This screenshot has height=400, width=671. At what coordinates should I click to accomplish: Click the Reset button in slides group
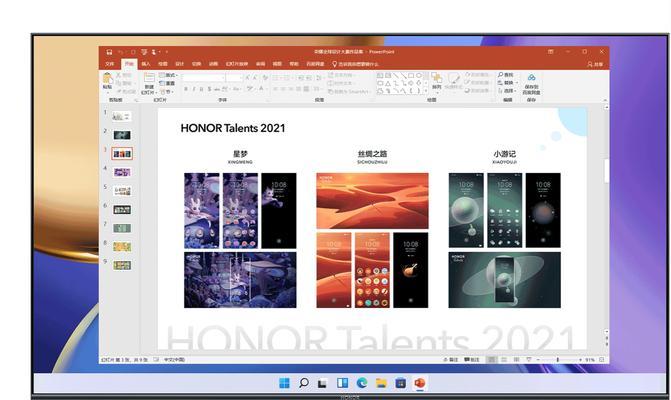click(167, 83)
